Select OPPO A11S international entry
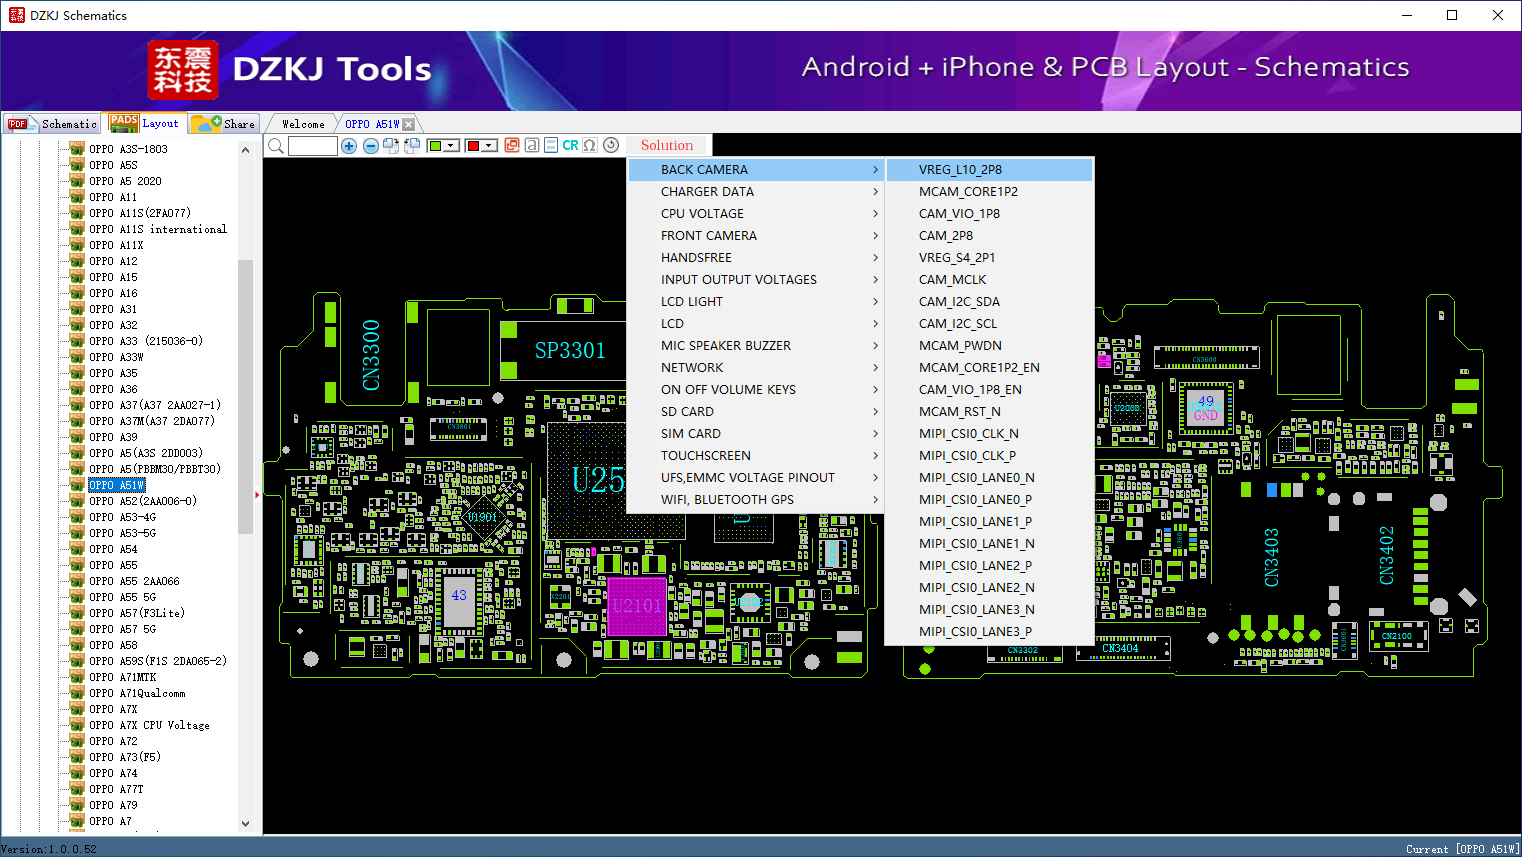This screenshot has height=857, width=1522. pyautogui.click(x=158, y=229)
